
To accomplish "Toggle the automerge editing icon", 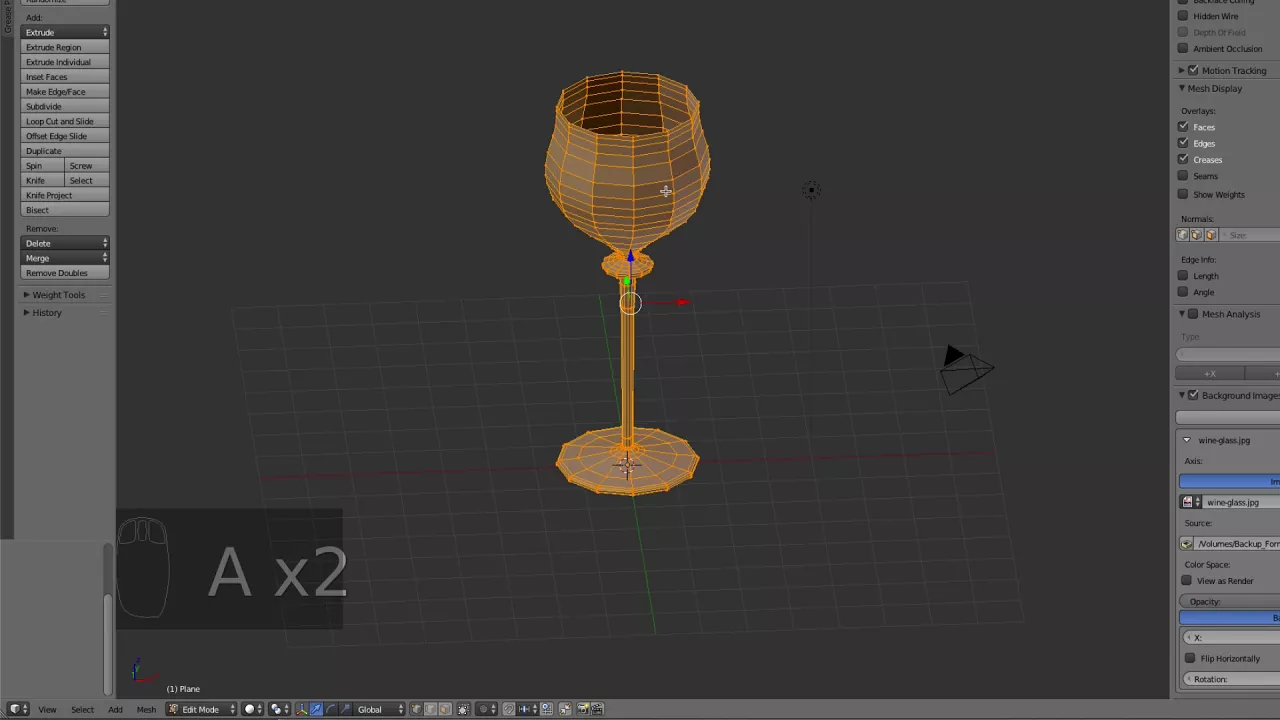I will 565,709.
